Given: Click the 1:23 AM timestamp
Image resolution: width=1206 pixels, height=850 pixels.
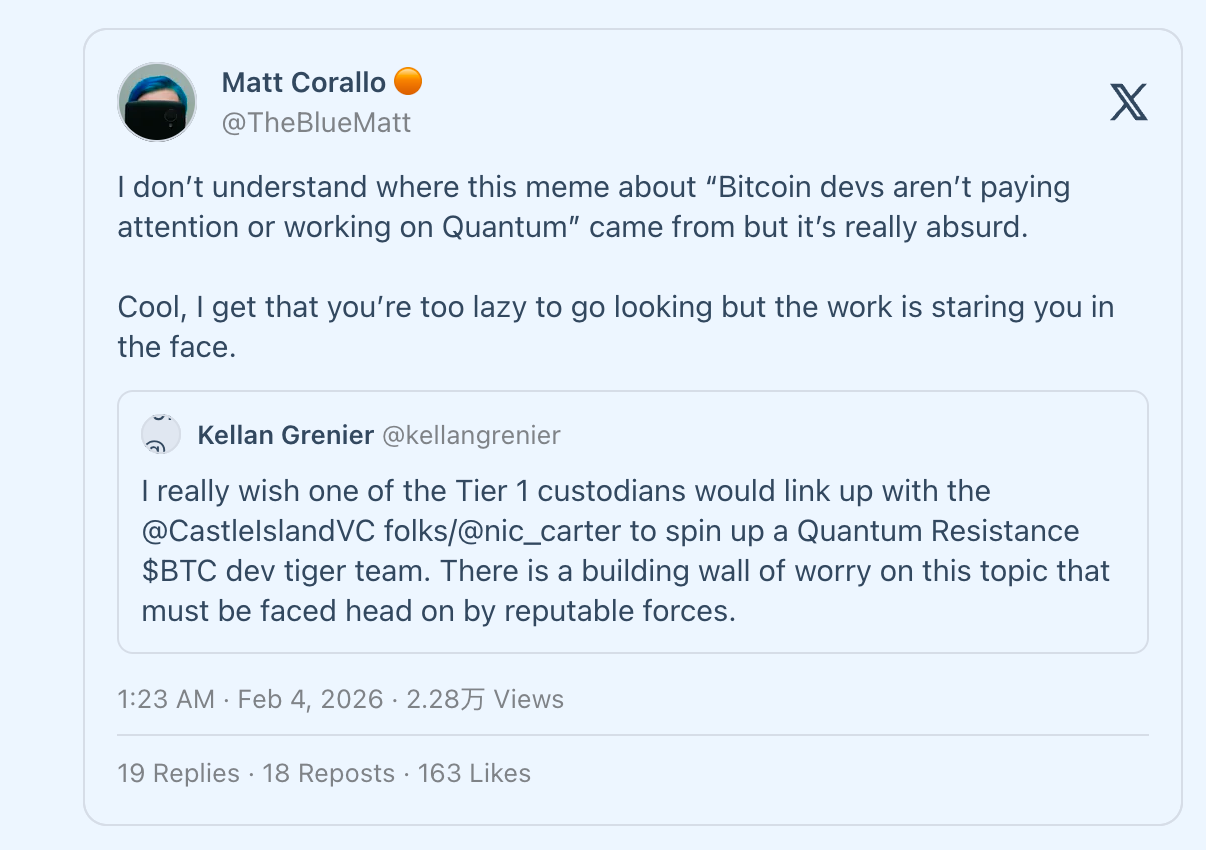Looking at the screenshot, I should coord(166,699).
